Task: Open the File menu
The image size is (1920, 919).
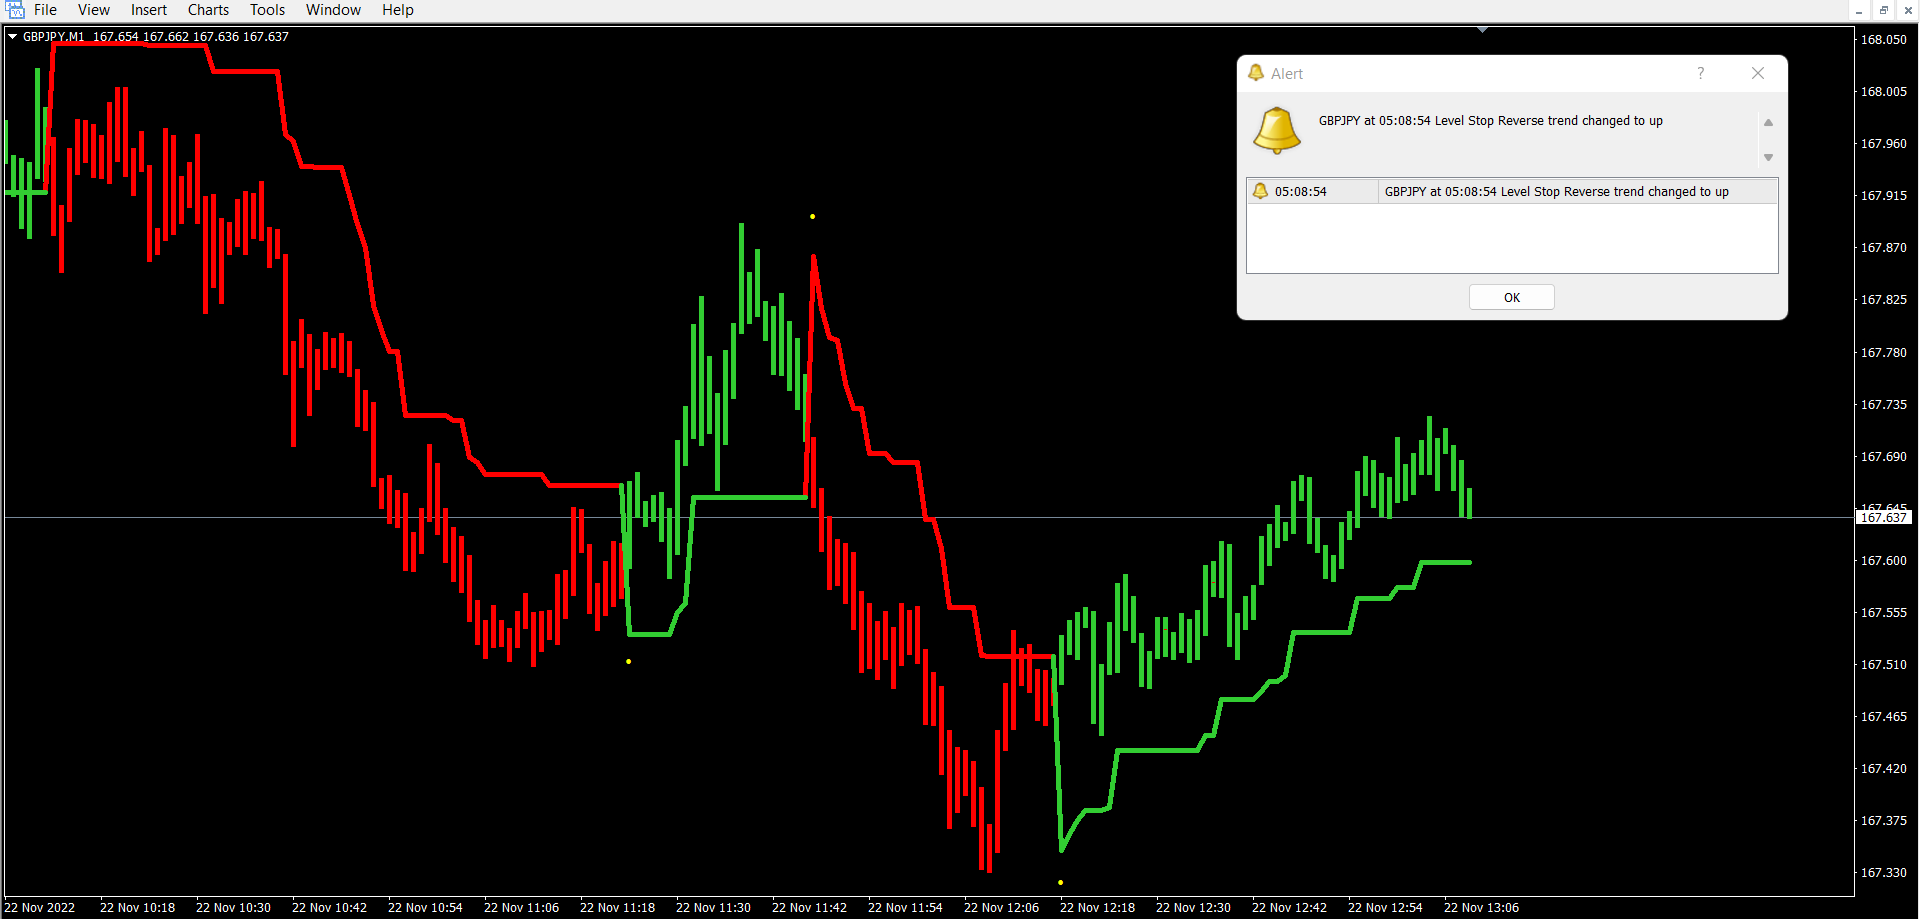Action: [45, 10]
